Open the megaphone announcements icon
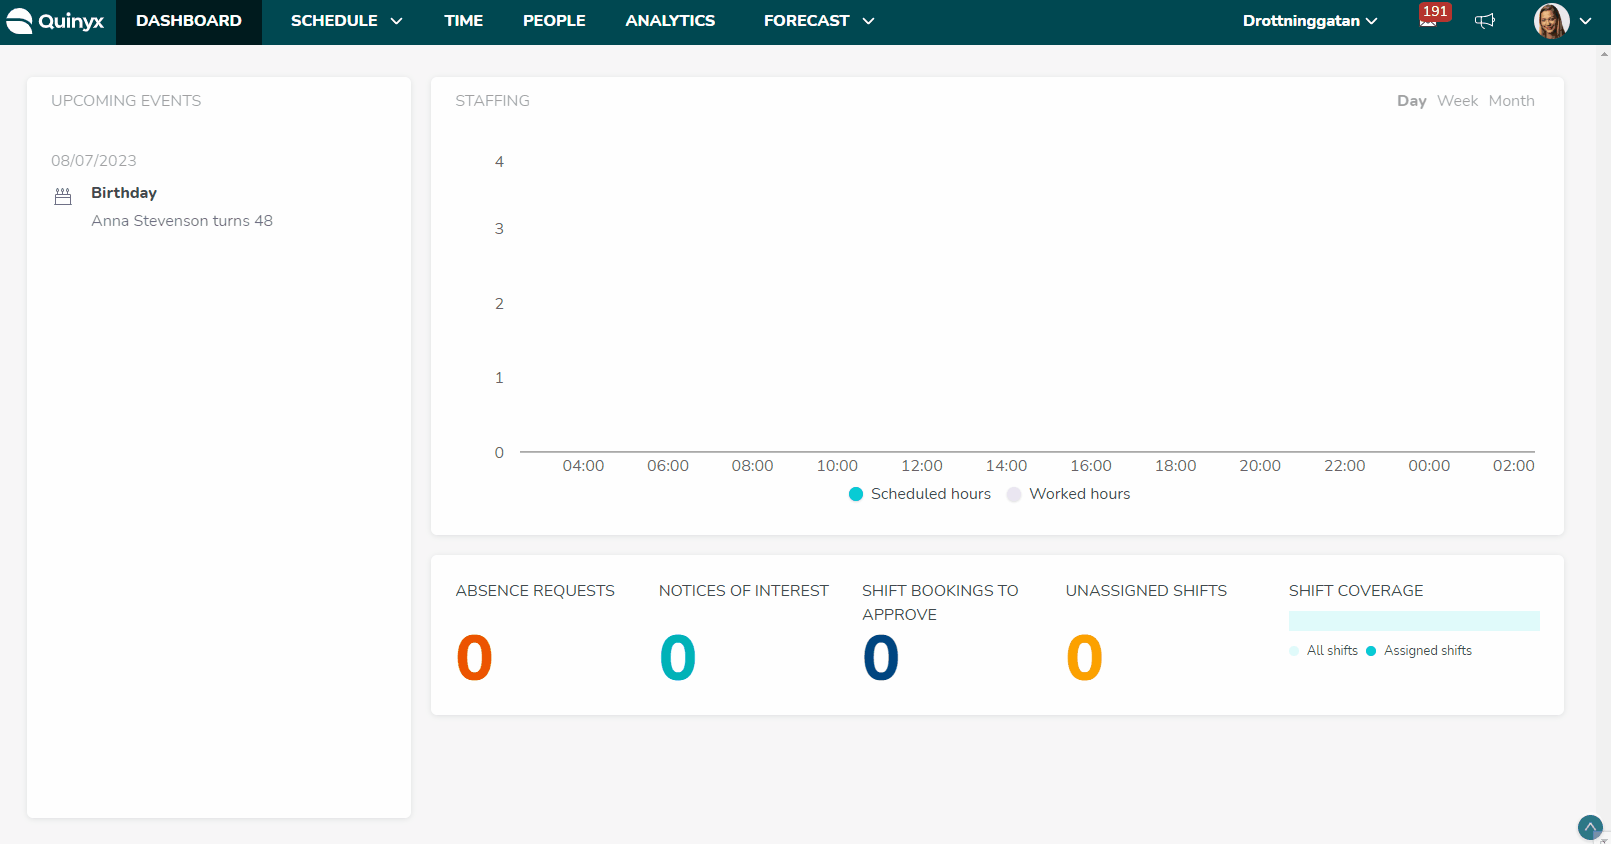 coord(1485,21)
